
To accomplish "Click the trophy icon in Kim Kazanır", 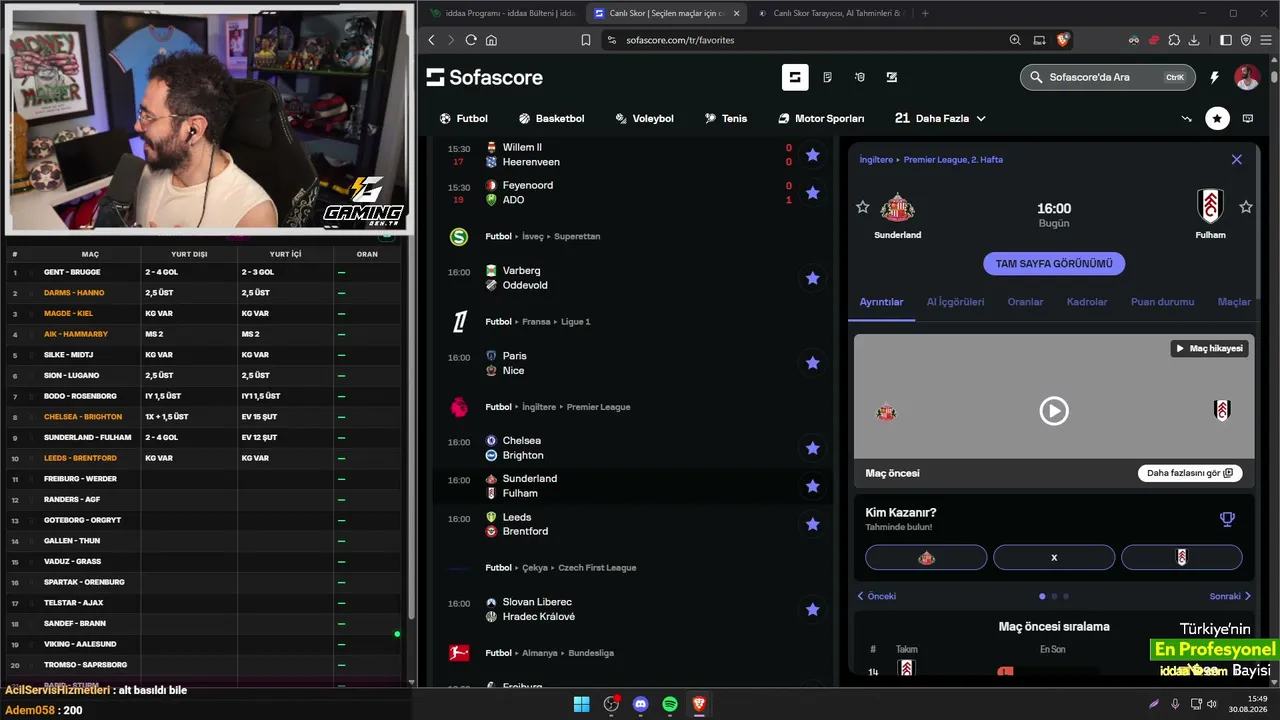I will (1227, 519).
